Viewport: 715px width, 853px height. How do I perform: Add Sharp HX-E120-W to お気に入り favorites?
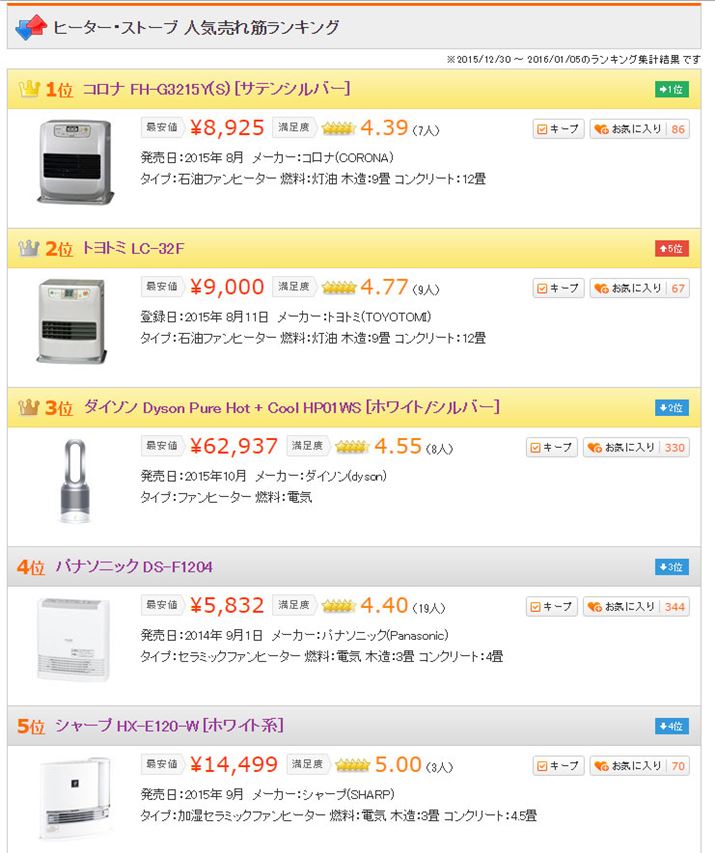tap(639, 767)
